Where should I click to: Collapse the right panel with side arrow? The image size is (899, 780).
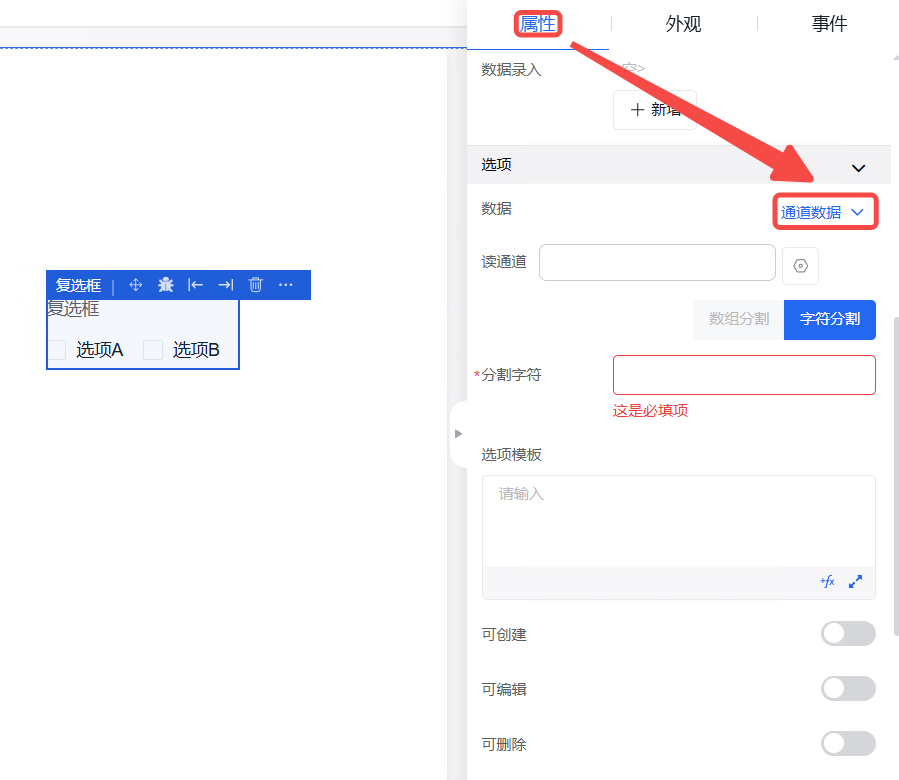(x=458, y=434)
